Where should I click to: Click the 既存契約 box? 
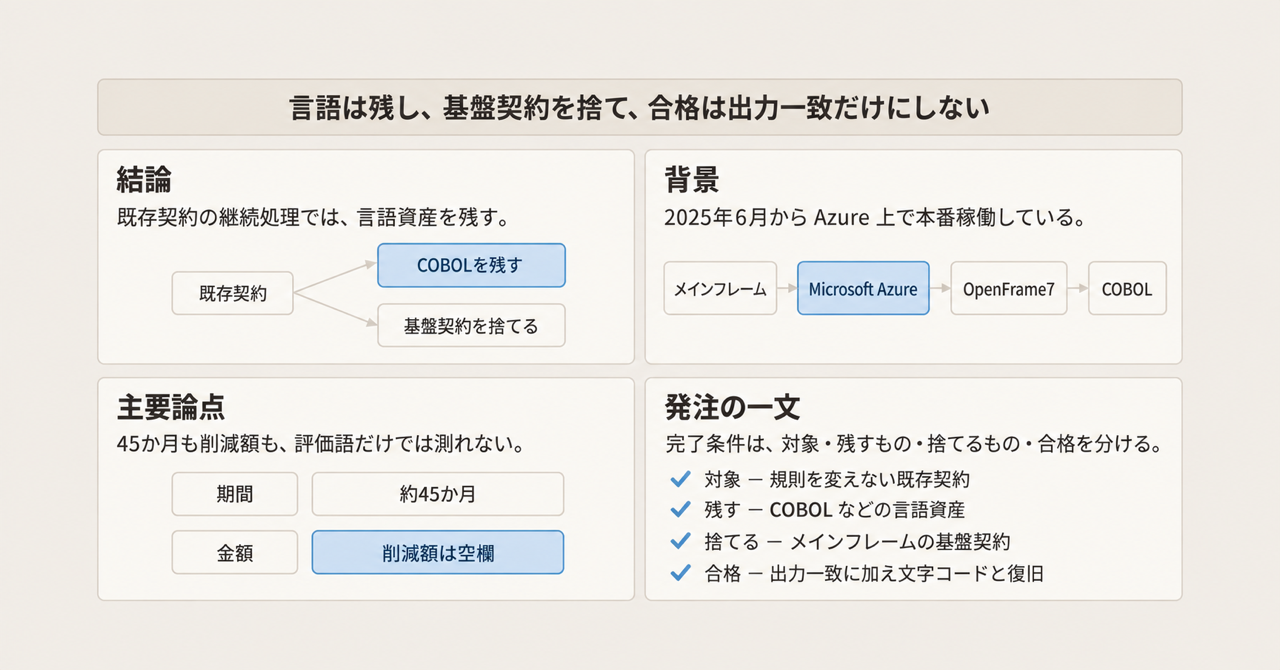click(233, 294)
